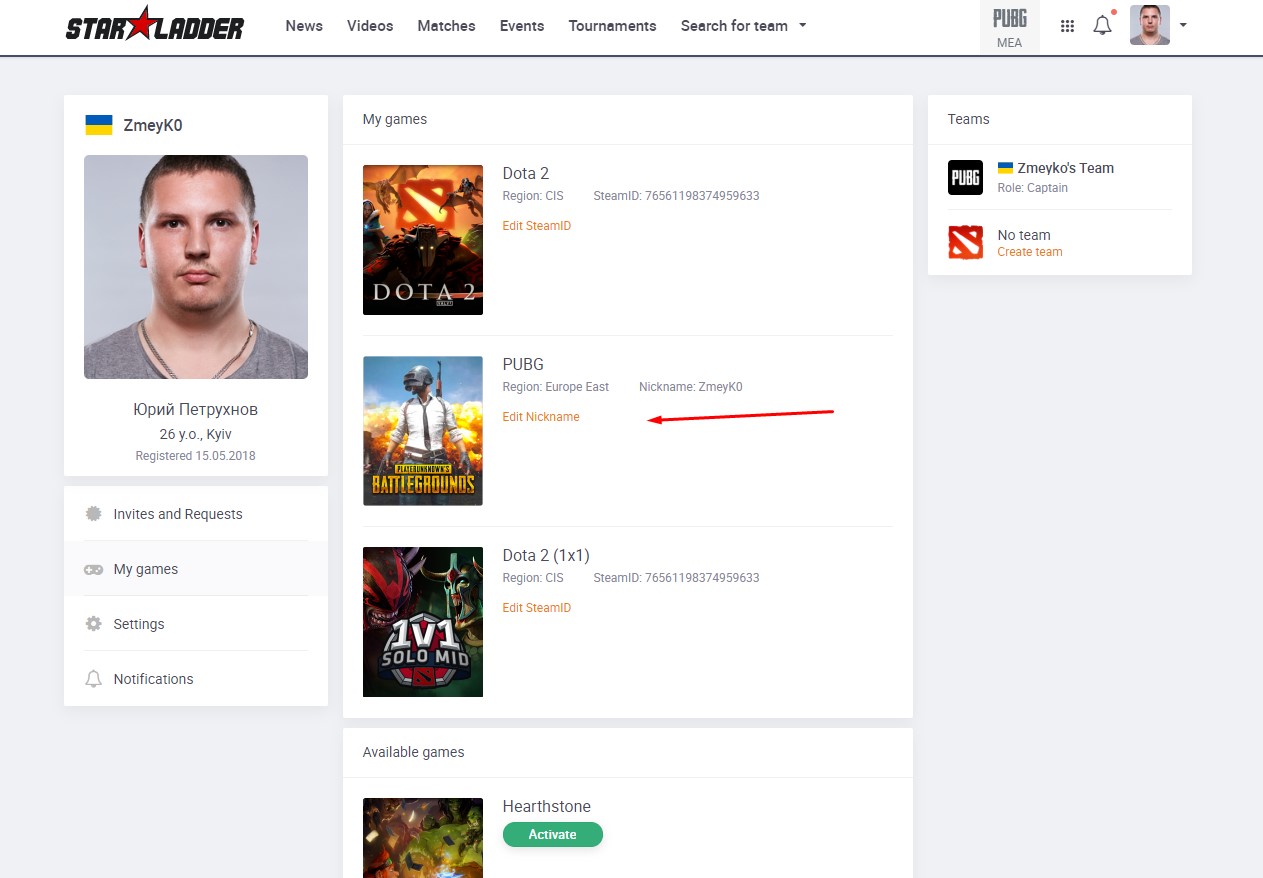
Task: Click the PUBG Battlegrounds cover image
Action: (x=423, y=431)
